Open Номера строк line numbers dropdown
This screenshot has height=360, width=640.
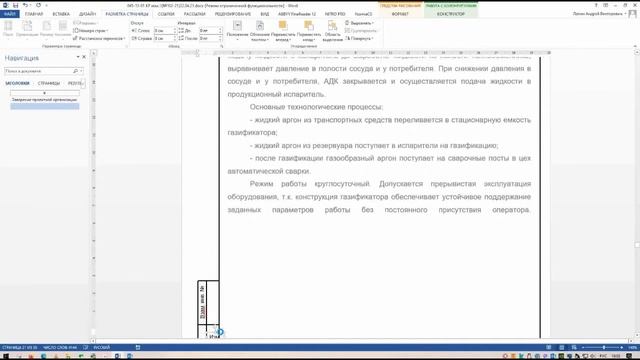pyautogui.click(x=91, y=31)
